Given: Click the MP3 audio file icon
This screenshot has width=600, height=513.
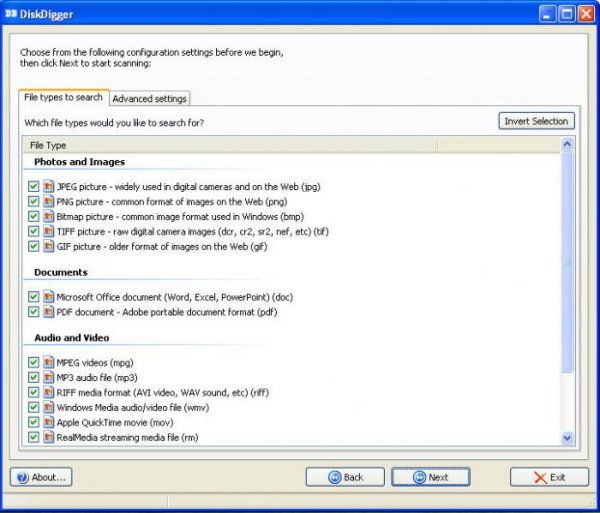Looking at the screenshot, I should click(48, 377).
